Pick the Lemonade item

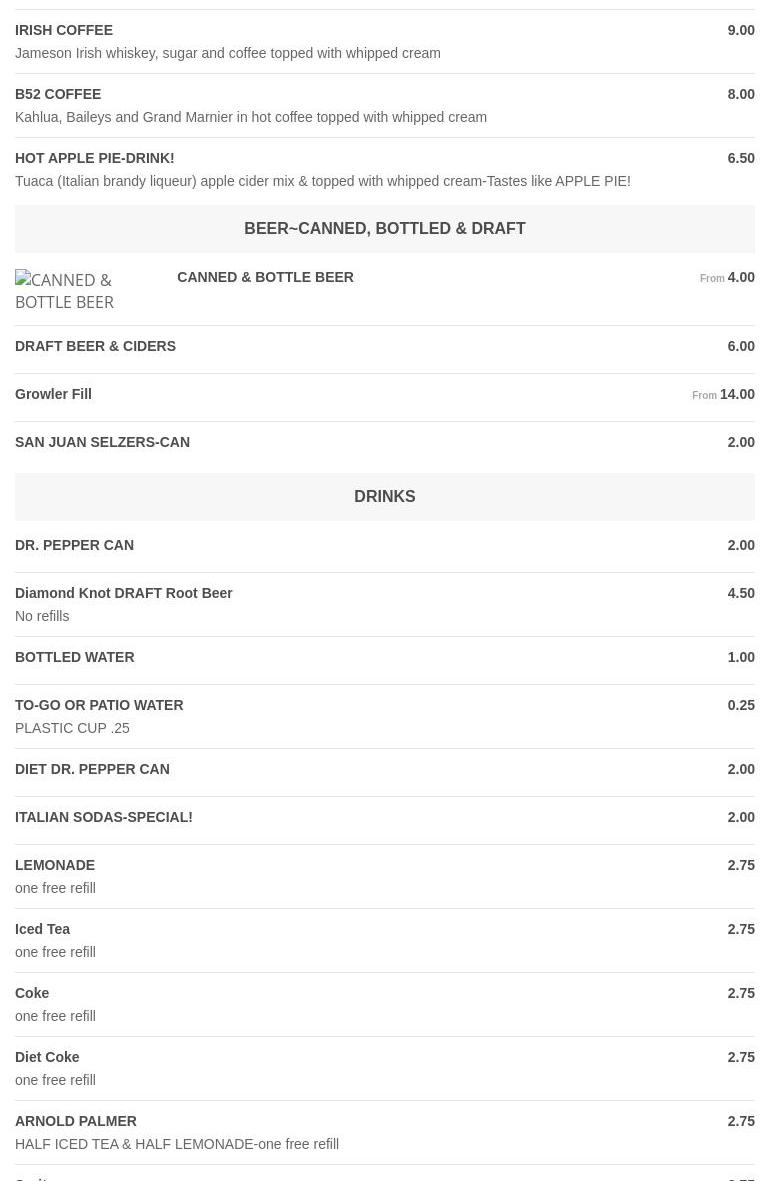click(x=55, y=865)
